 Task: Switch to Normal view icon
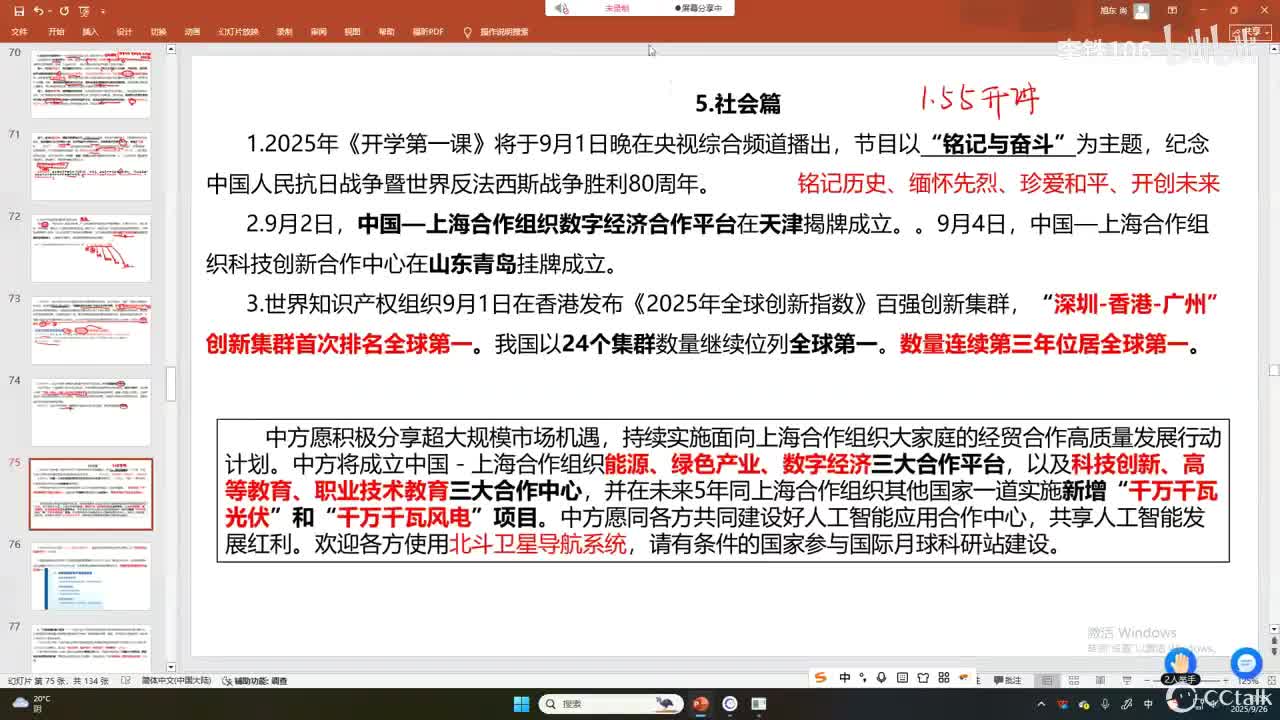point(1047,681)
